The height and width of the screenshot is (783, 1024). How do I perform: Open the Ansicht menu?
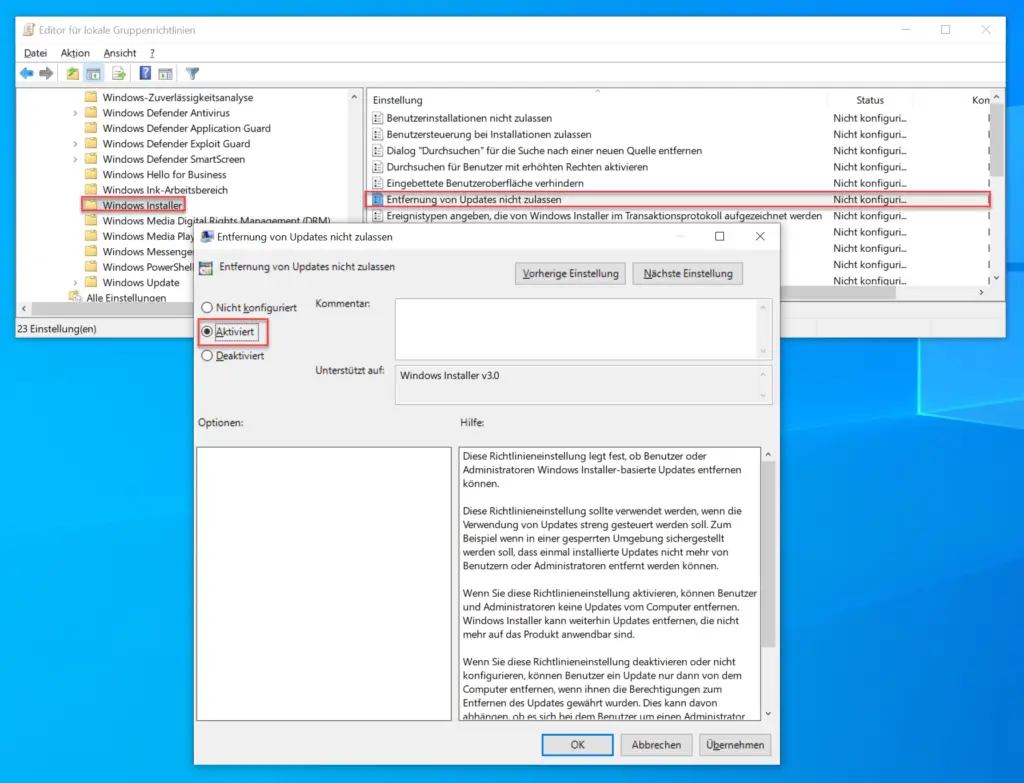120,53
